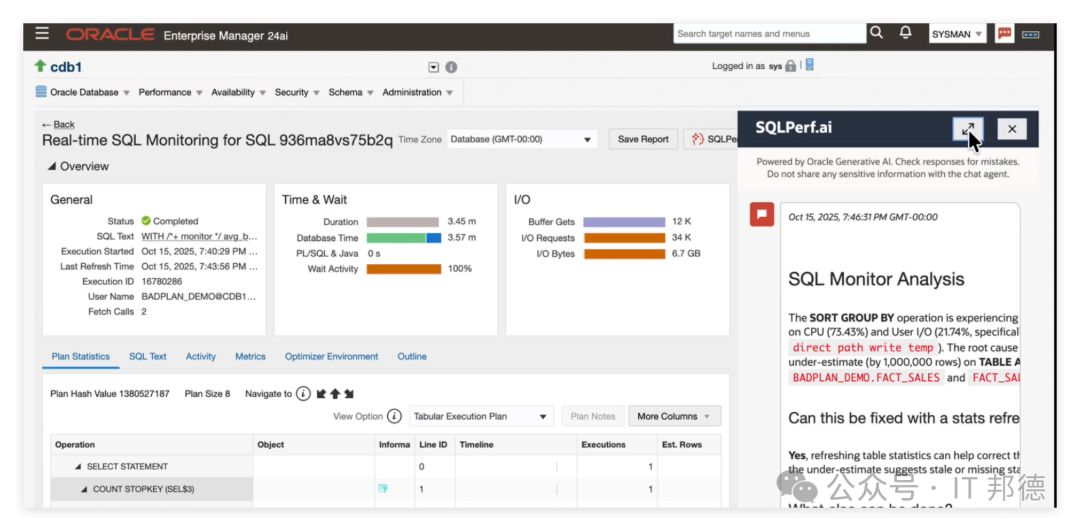Open Availability menu
This screenshot has height=531, width=1080.
click(238, 92)
